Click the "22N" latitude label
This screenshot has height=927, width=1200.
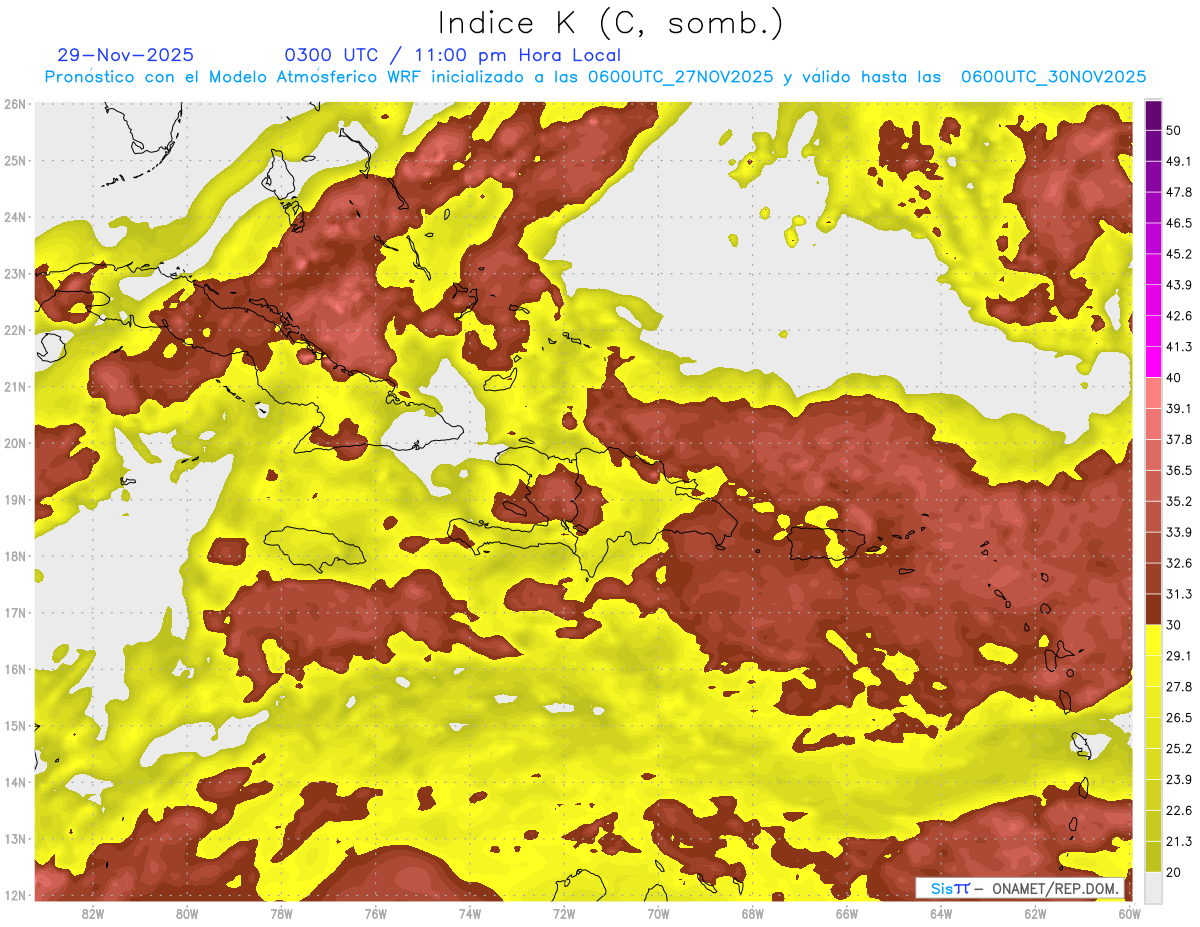coord(15,330)
